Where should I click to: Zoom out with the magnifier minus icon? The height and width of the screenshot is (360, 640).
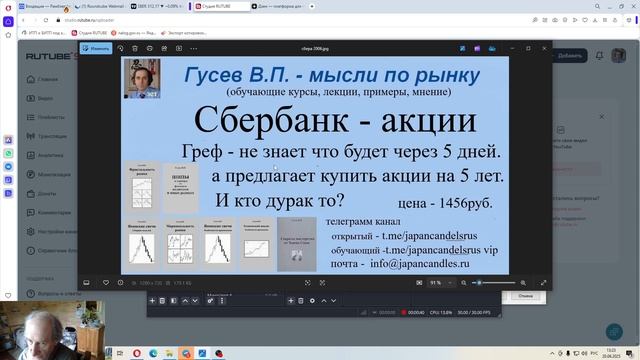[464, 282]
